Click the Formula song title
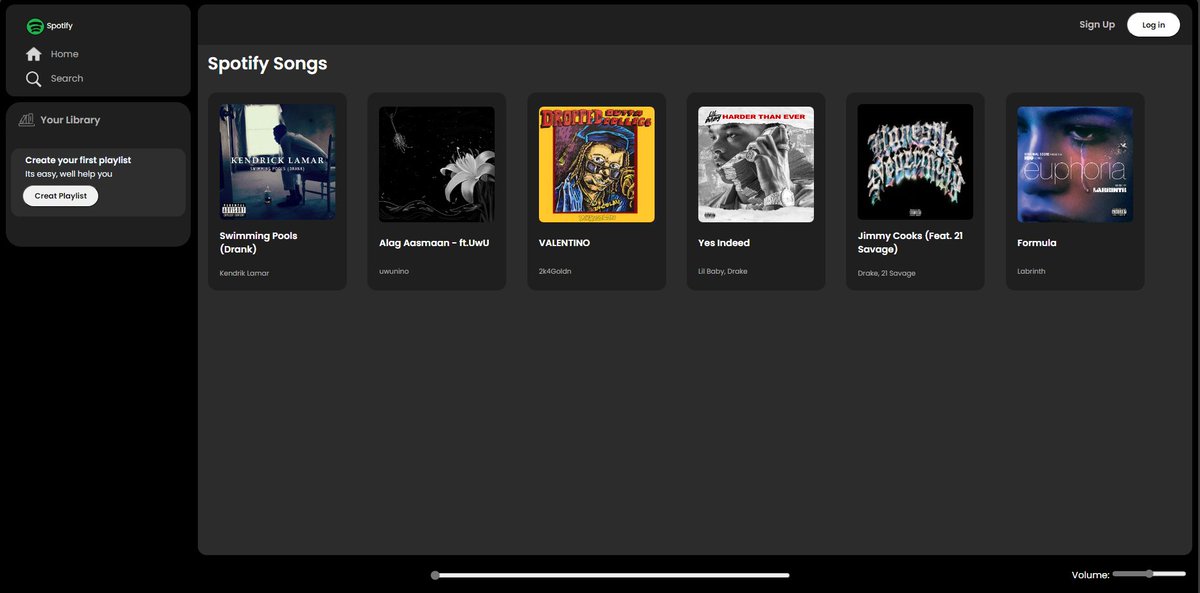Image resolution: width=1200 pixels, height=593 pixels. (1037, 243)
